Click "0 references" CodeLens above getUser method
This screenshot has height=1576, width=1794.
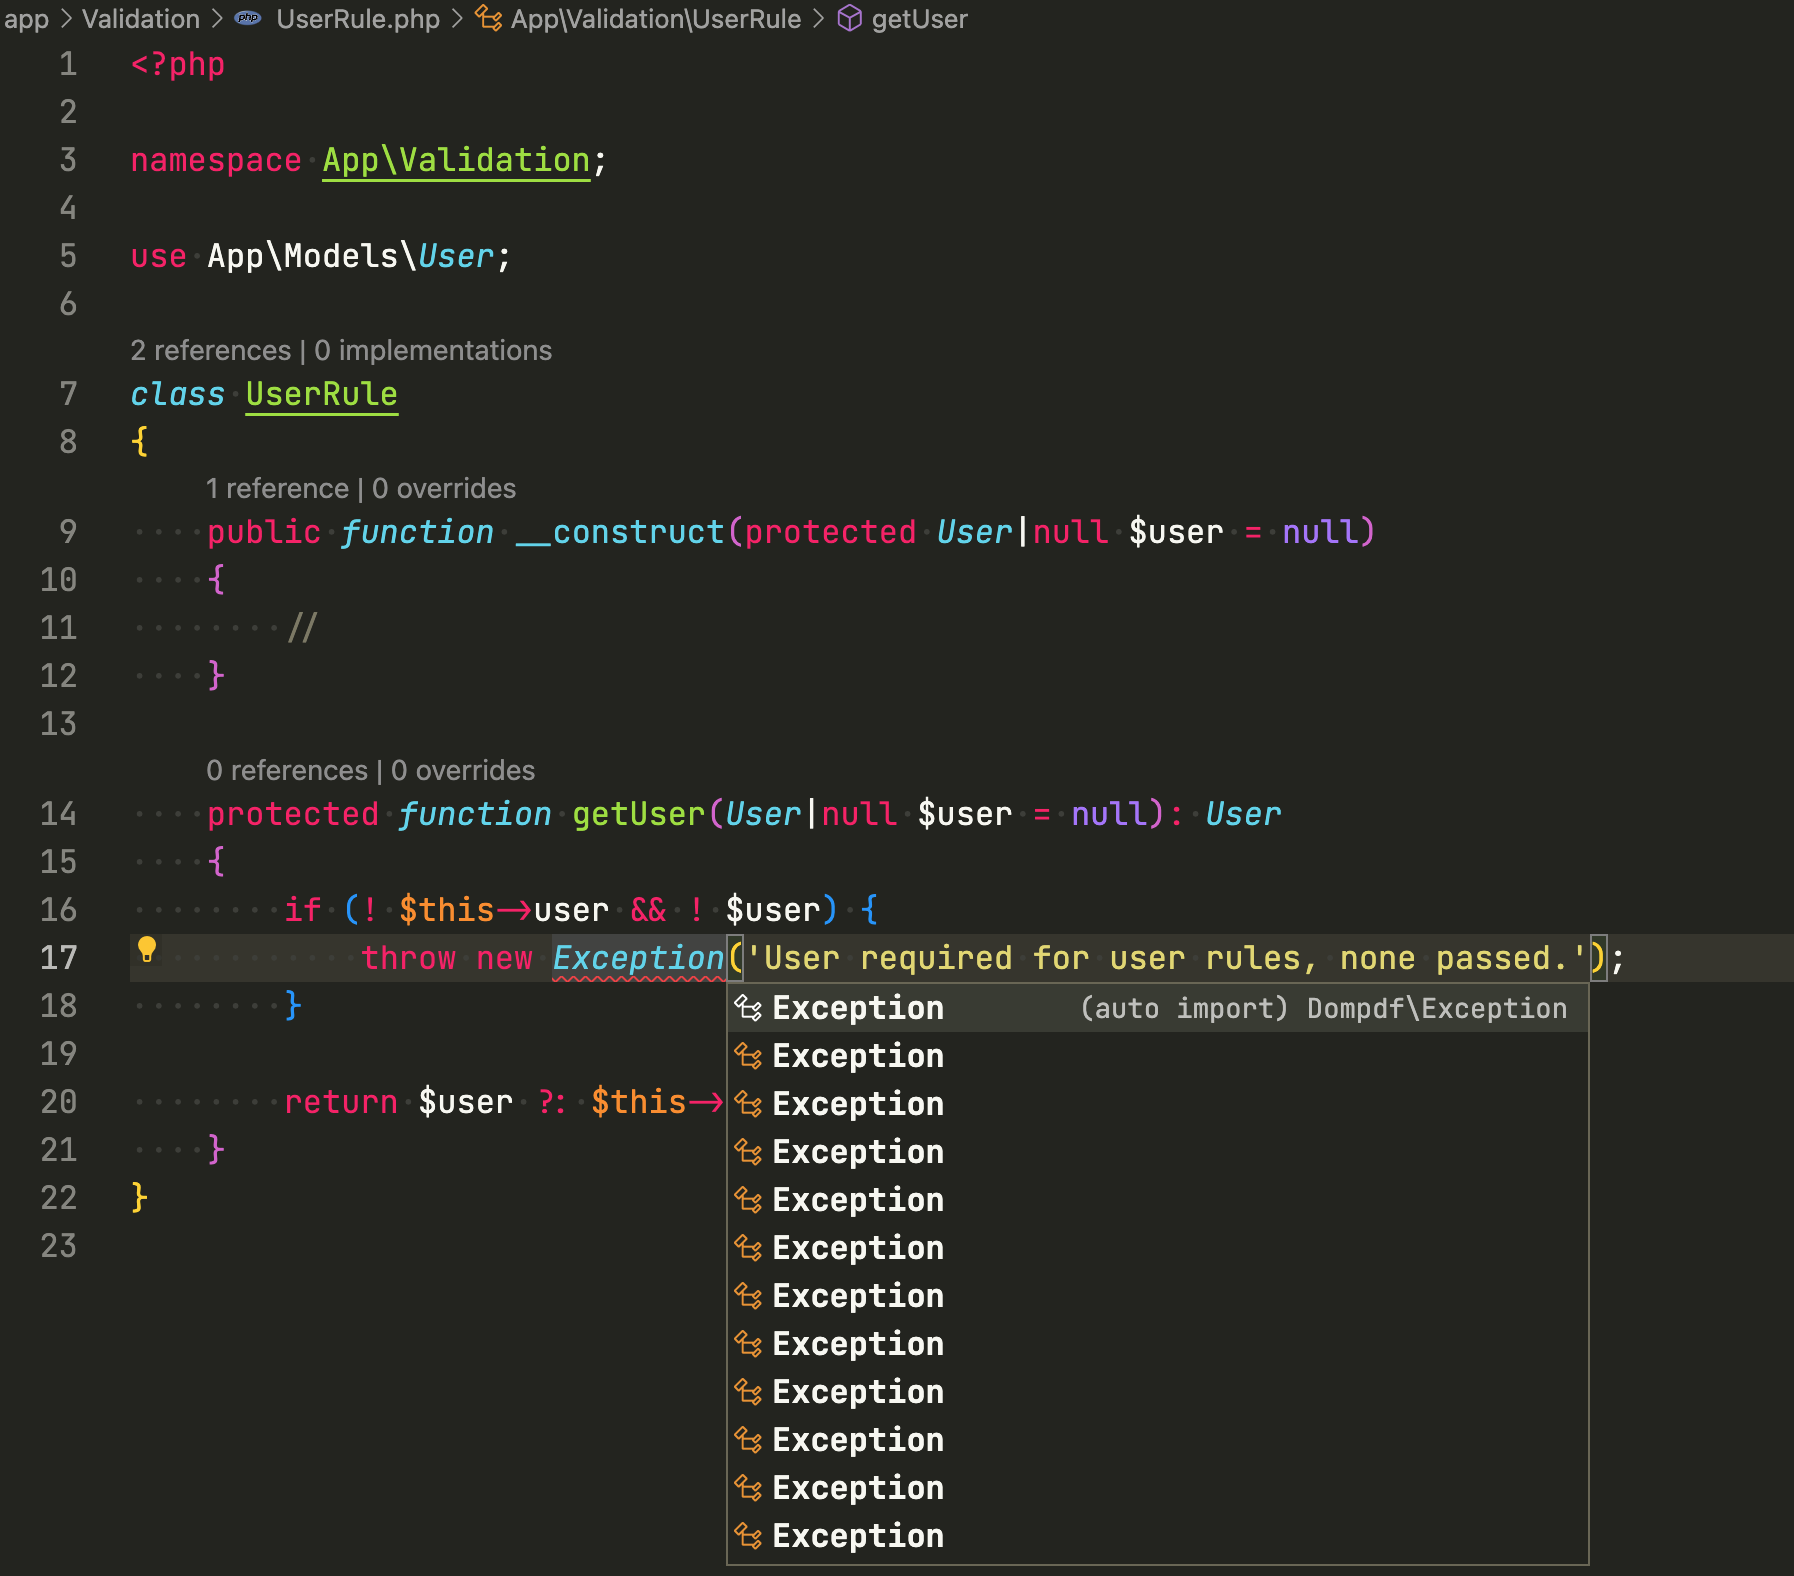[x=288, y=770]
